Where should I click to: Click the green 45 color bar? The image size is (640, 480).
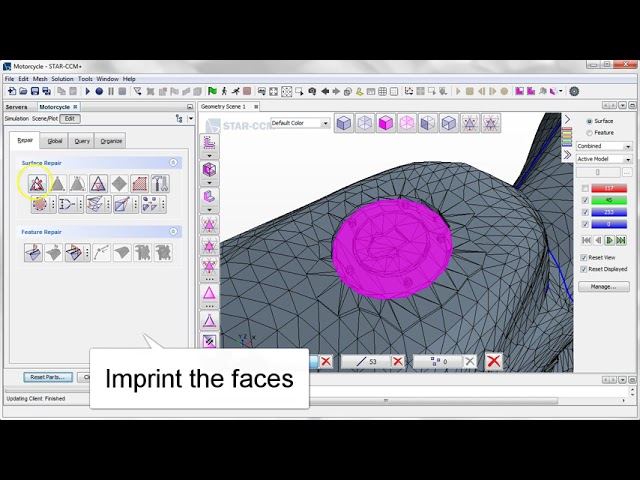(609, 200)
